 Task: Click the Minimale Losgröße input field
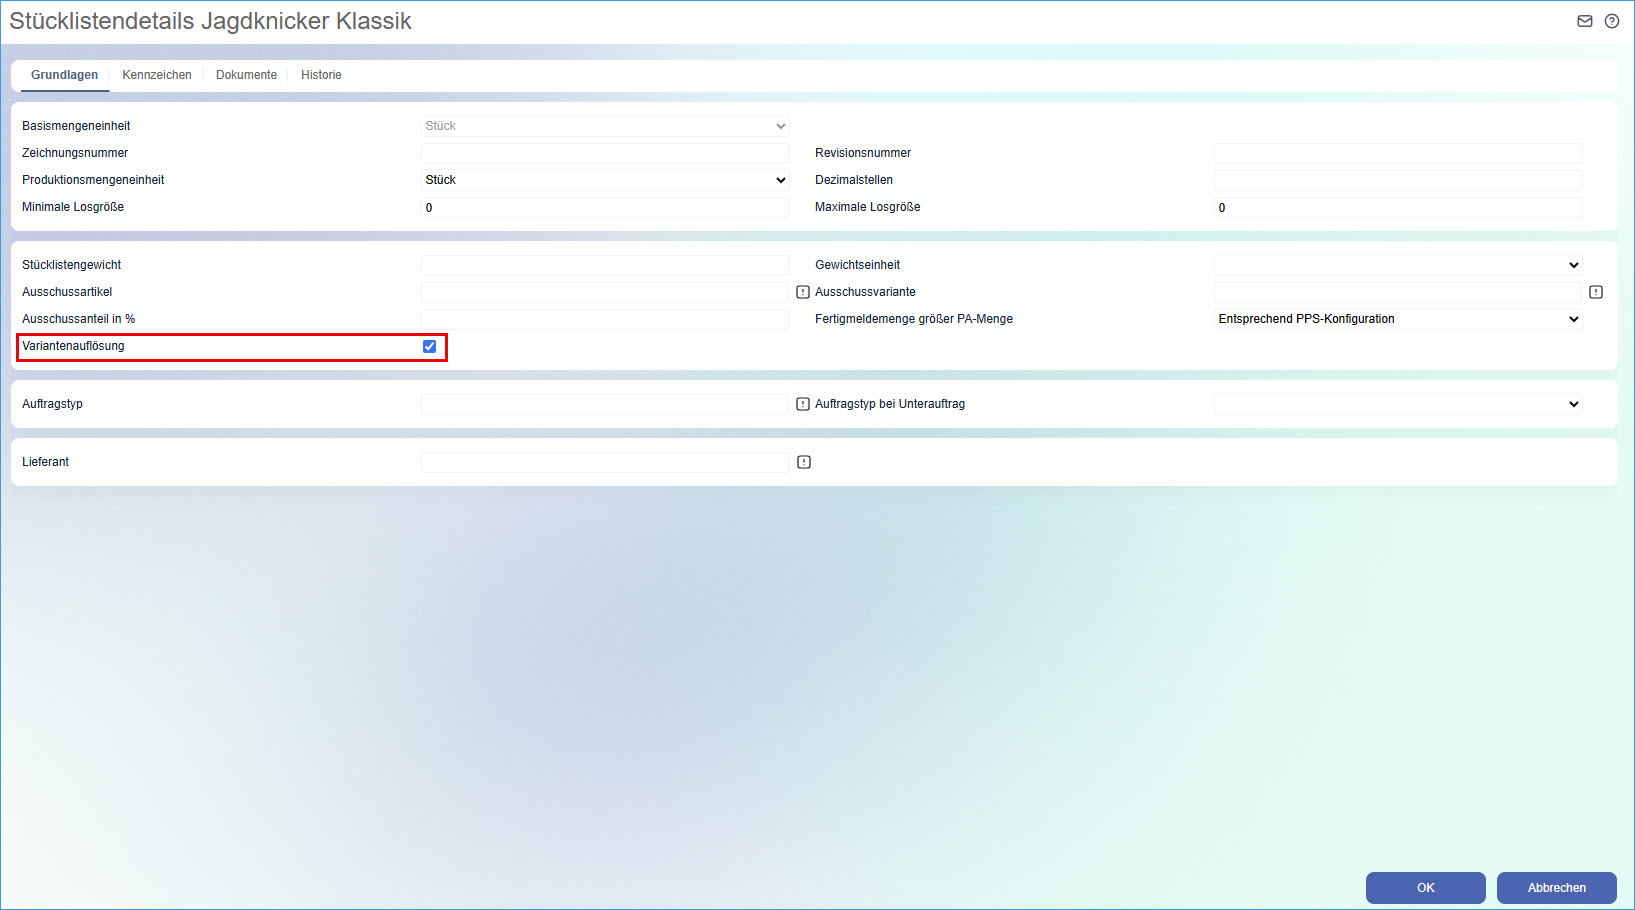point(605,207)
